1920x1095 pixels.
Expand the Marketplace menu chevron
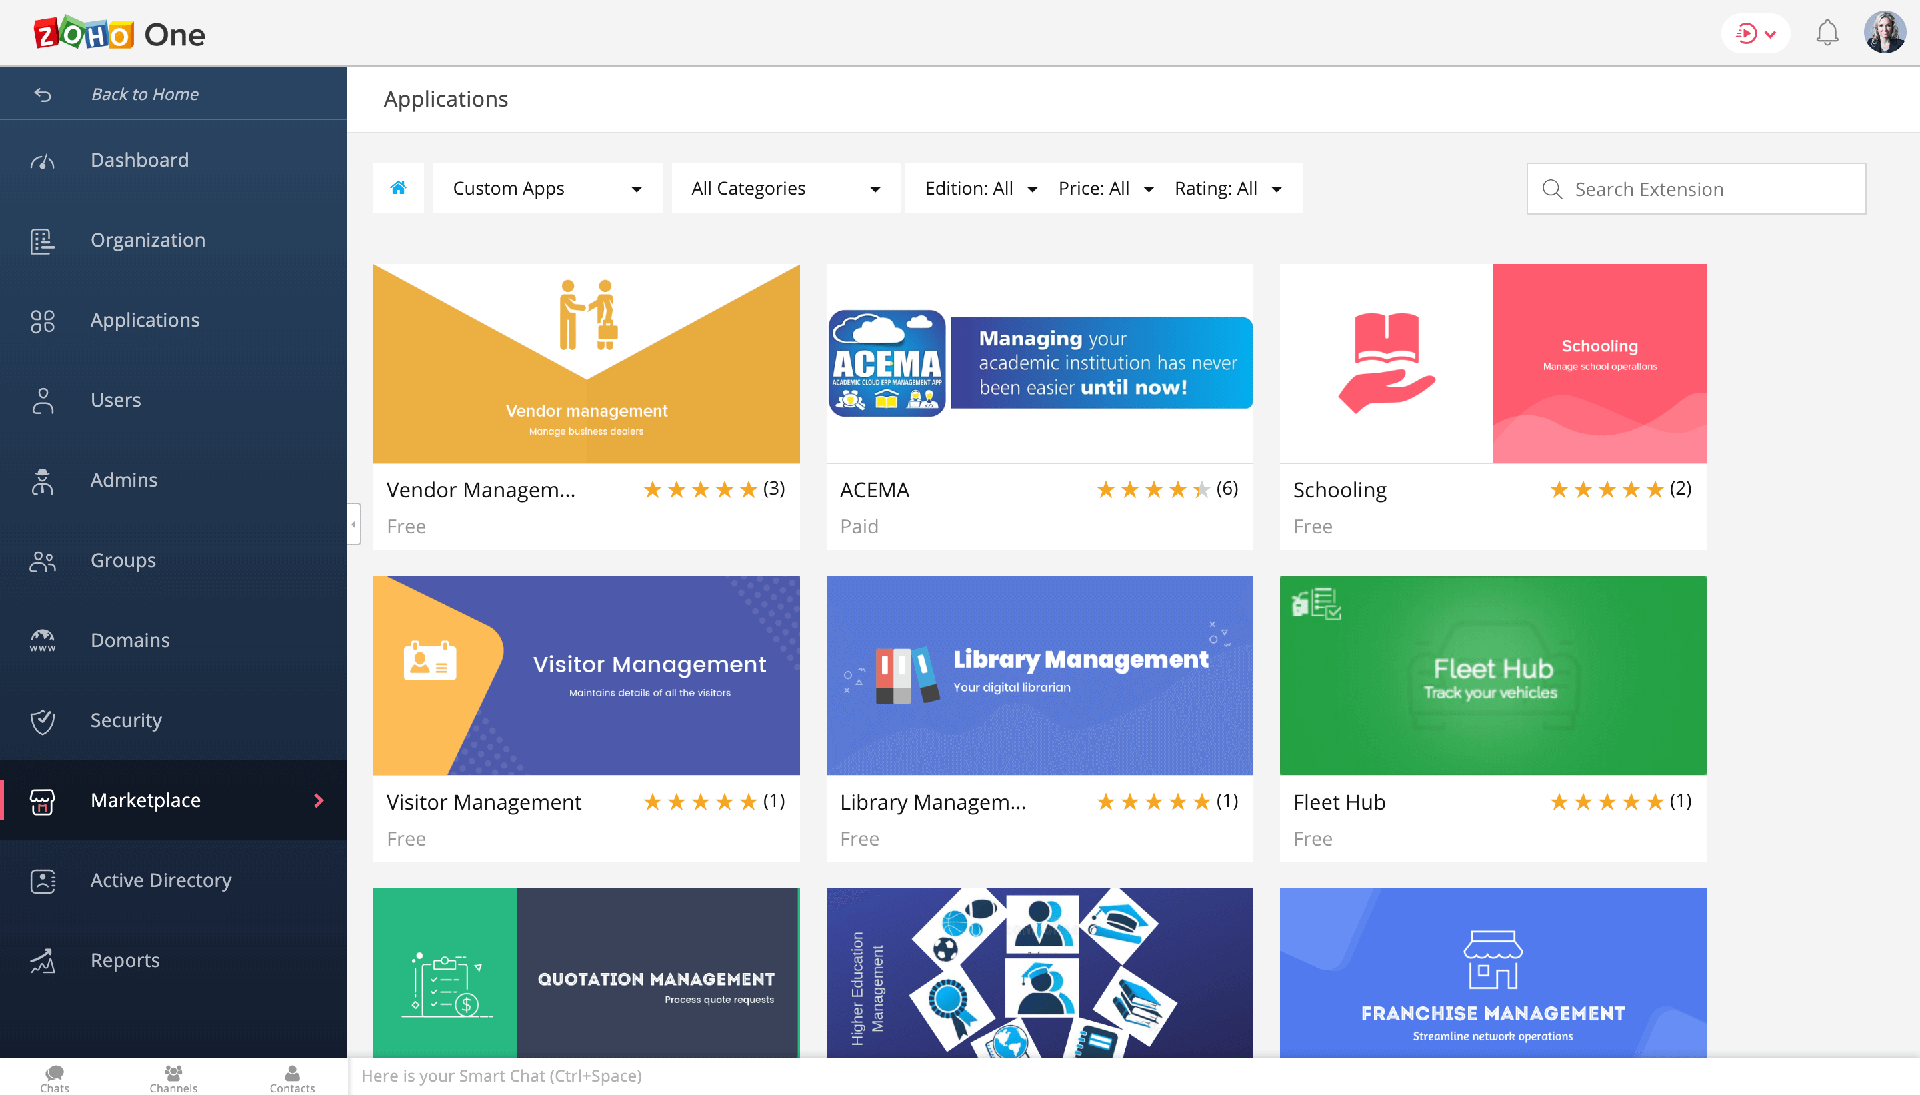pos(319,800)
